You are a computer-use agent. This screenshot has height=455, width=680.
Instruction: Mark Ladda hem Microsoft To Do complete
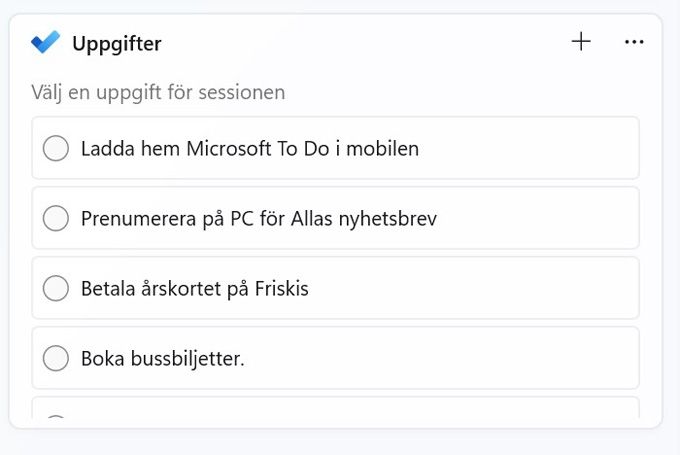click(x=56, y=148)
